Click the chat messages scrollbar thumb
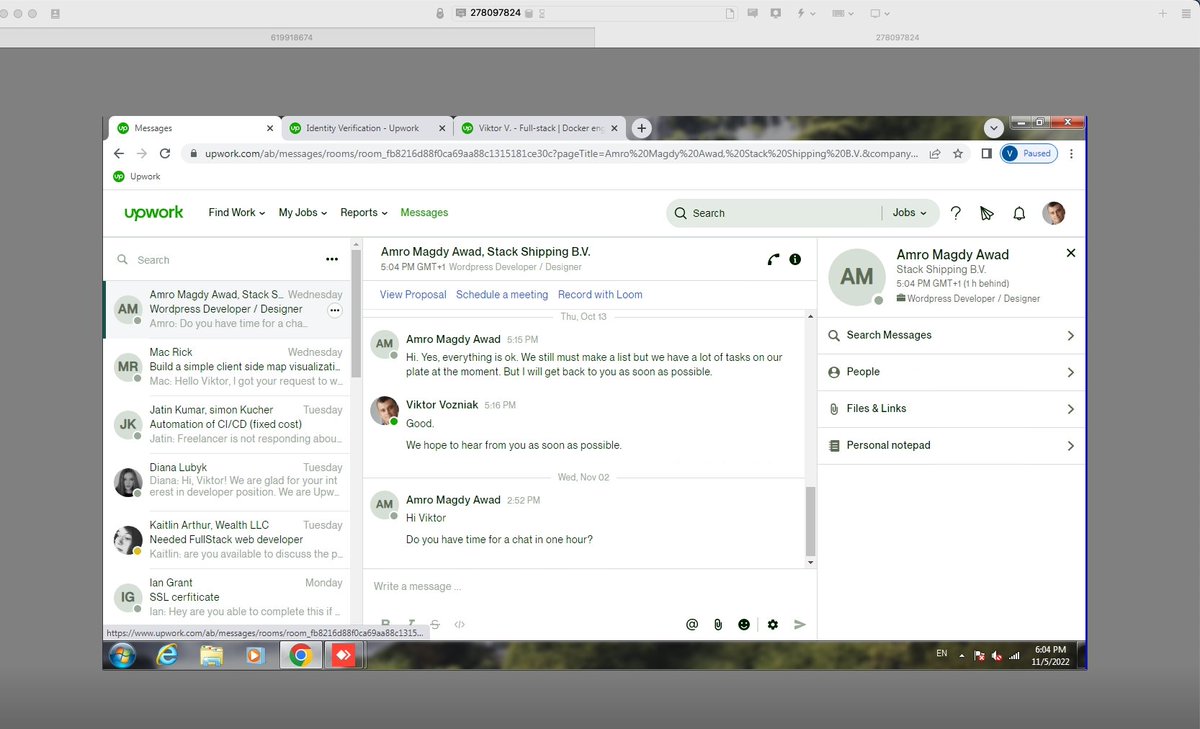Screen dimensions: 1200x729 811,520
